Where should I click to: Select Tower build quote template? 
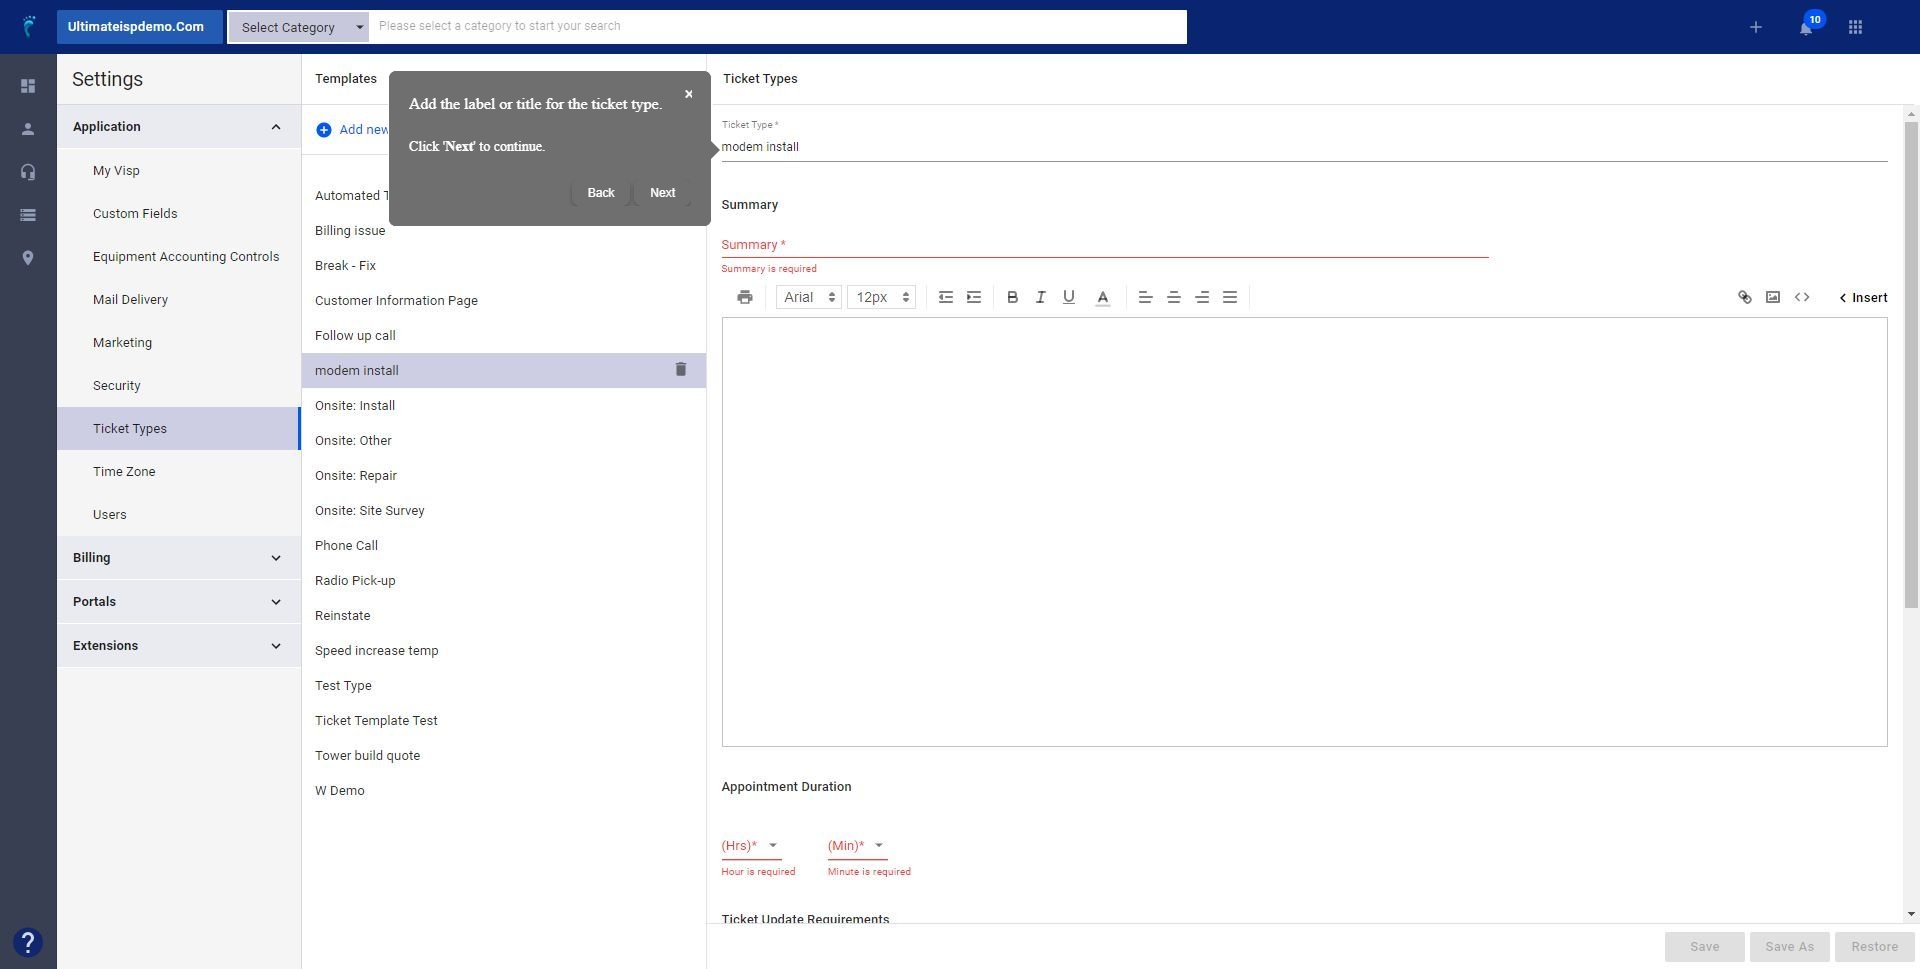coord(503,756)
